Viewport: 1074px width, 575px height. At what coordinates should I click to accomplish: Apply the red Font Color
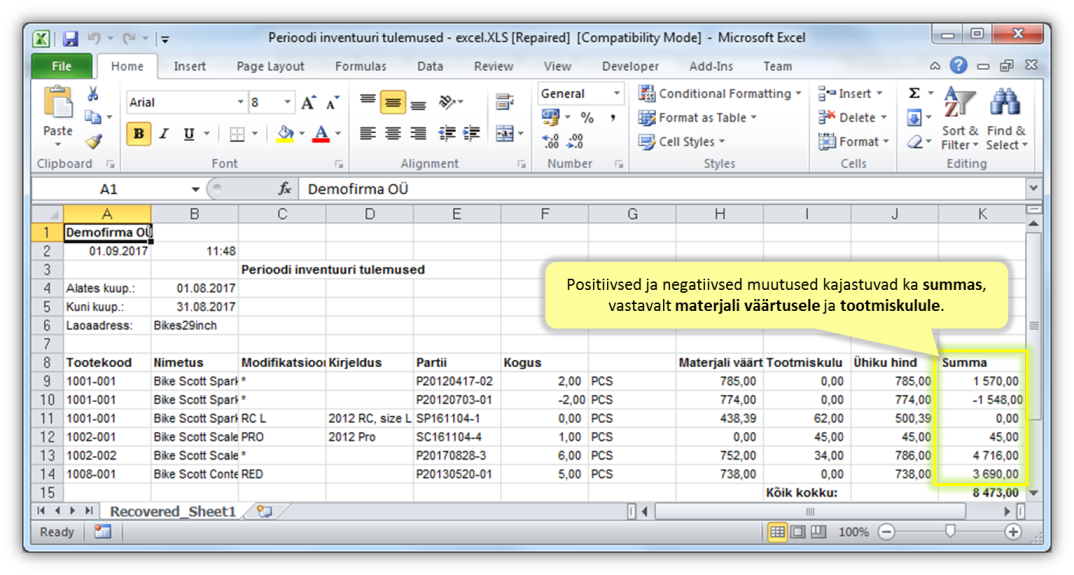pyautogui.click(x=321, y=134)
